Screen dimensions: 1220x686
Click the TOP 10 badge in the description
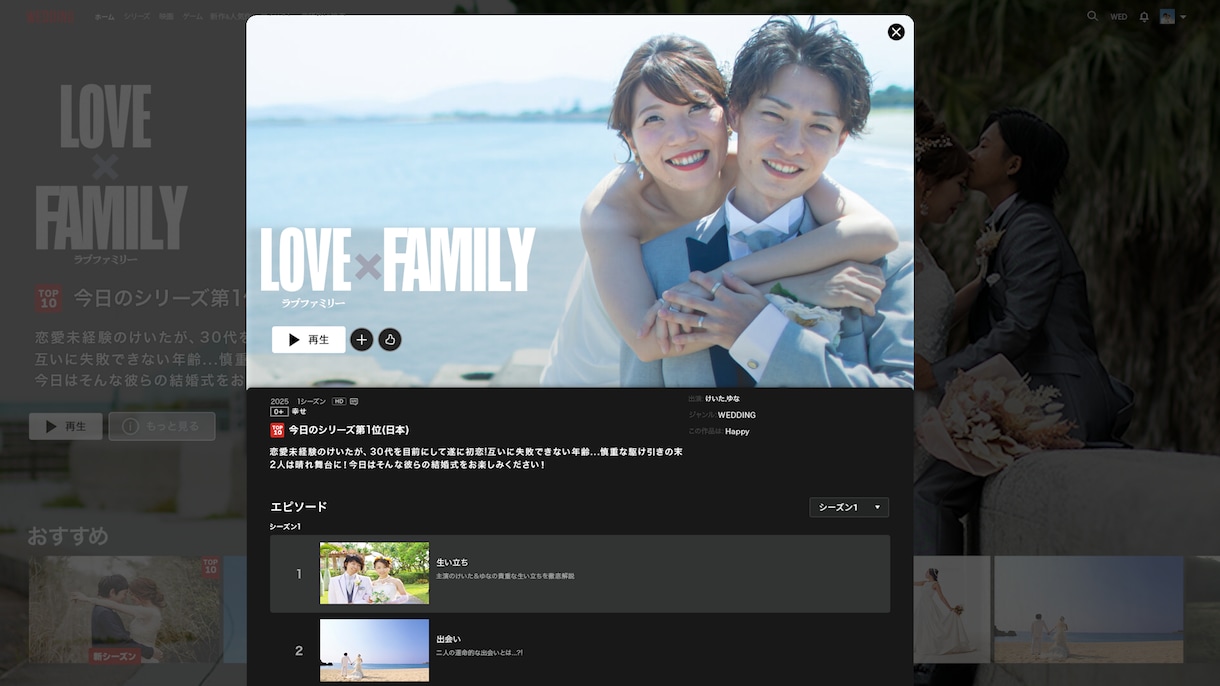click(x=278, y=430)
